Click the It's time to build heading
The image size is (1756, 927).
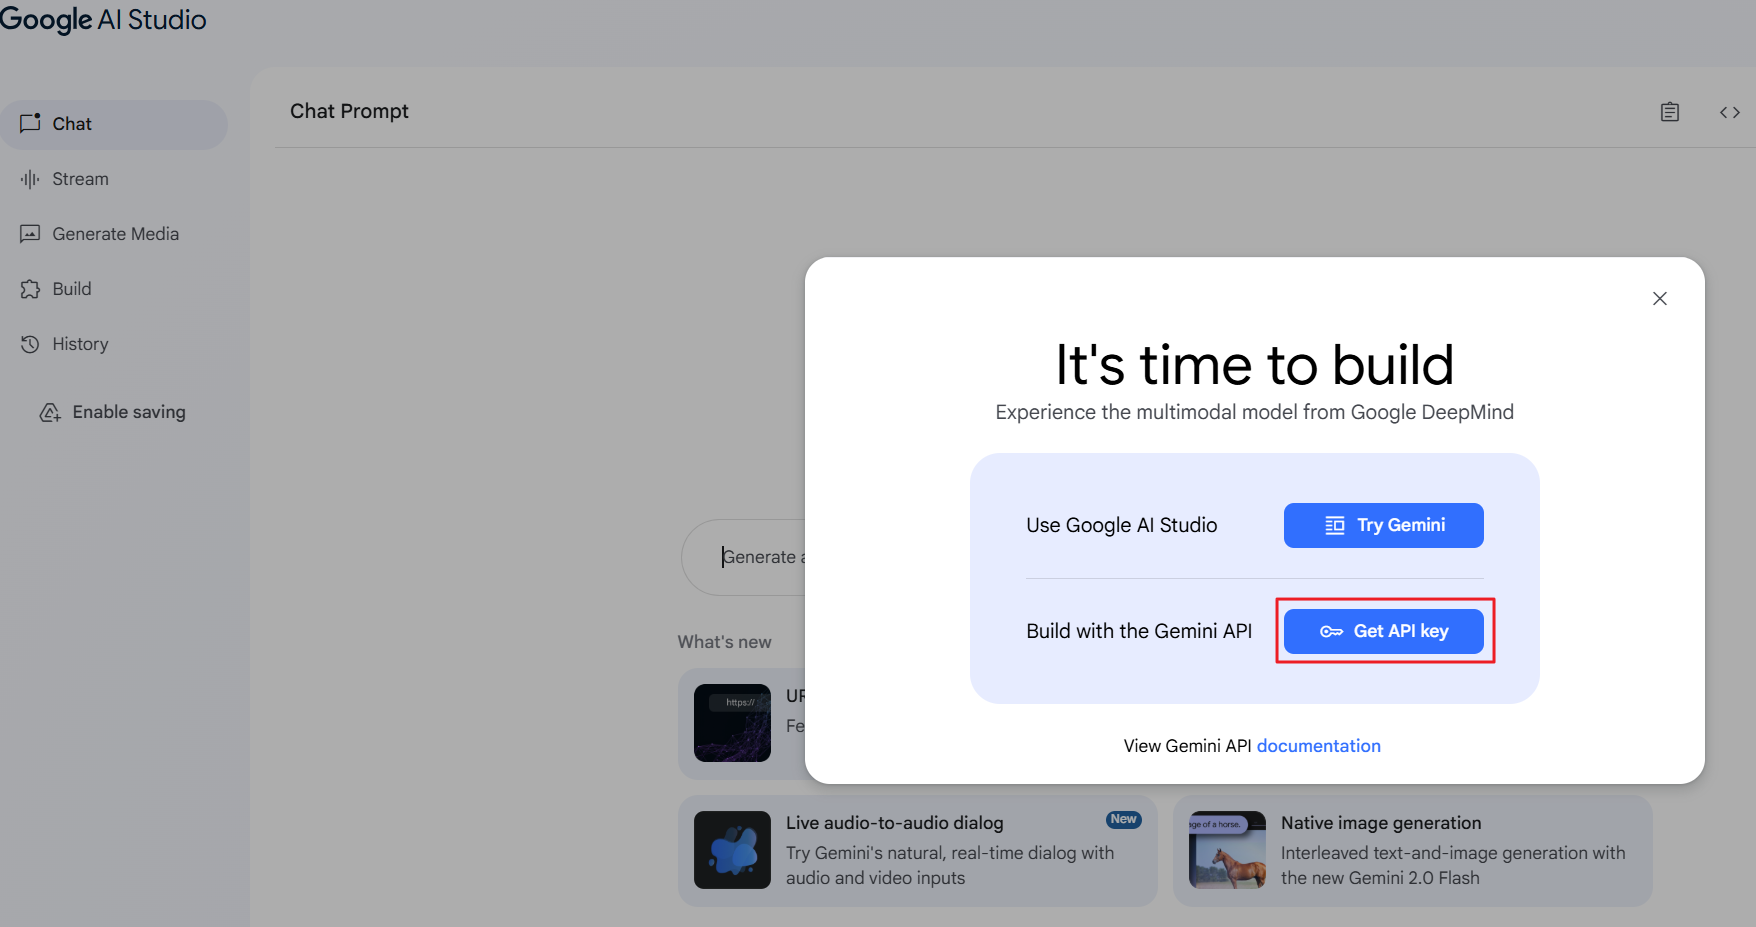click(x=1254, y=365)
